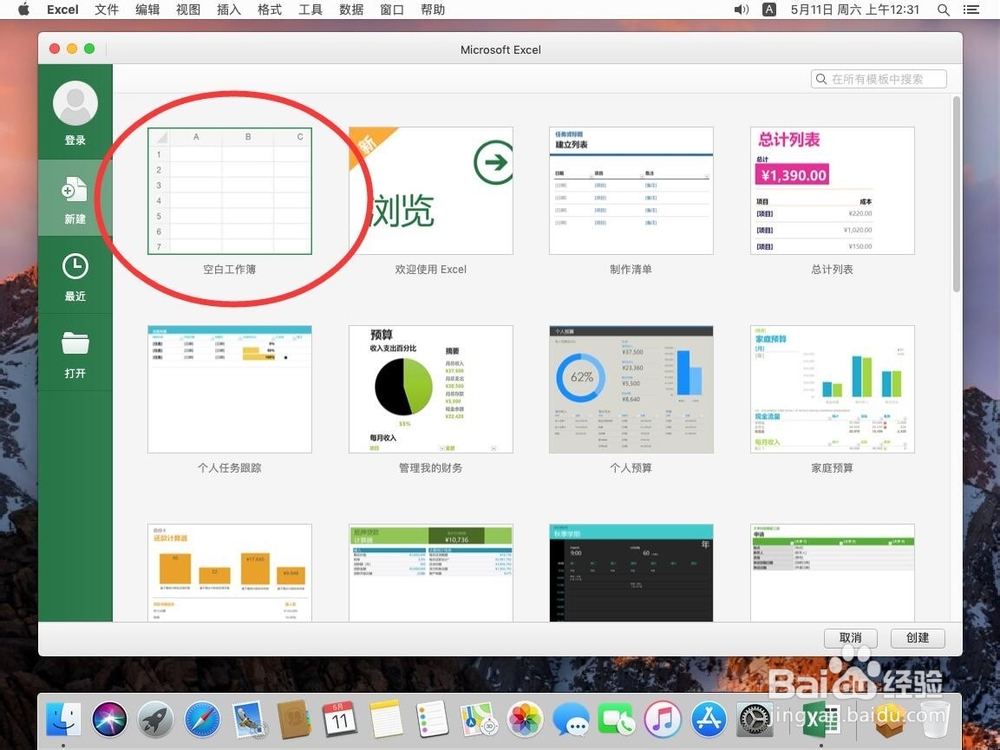Viewport: 1000px width, 750px height.
Task: Select the 新建 sidebar item
Action: point(75,198)
